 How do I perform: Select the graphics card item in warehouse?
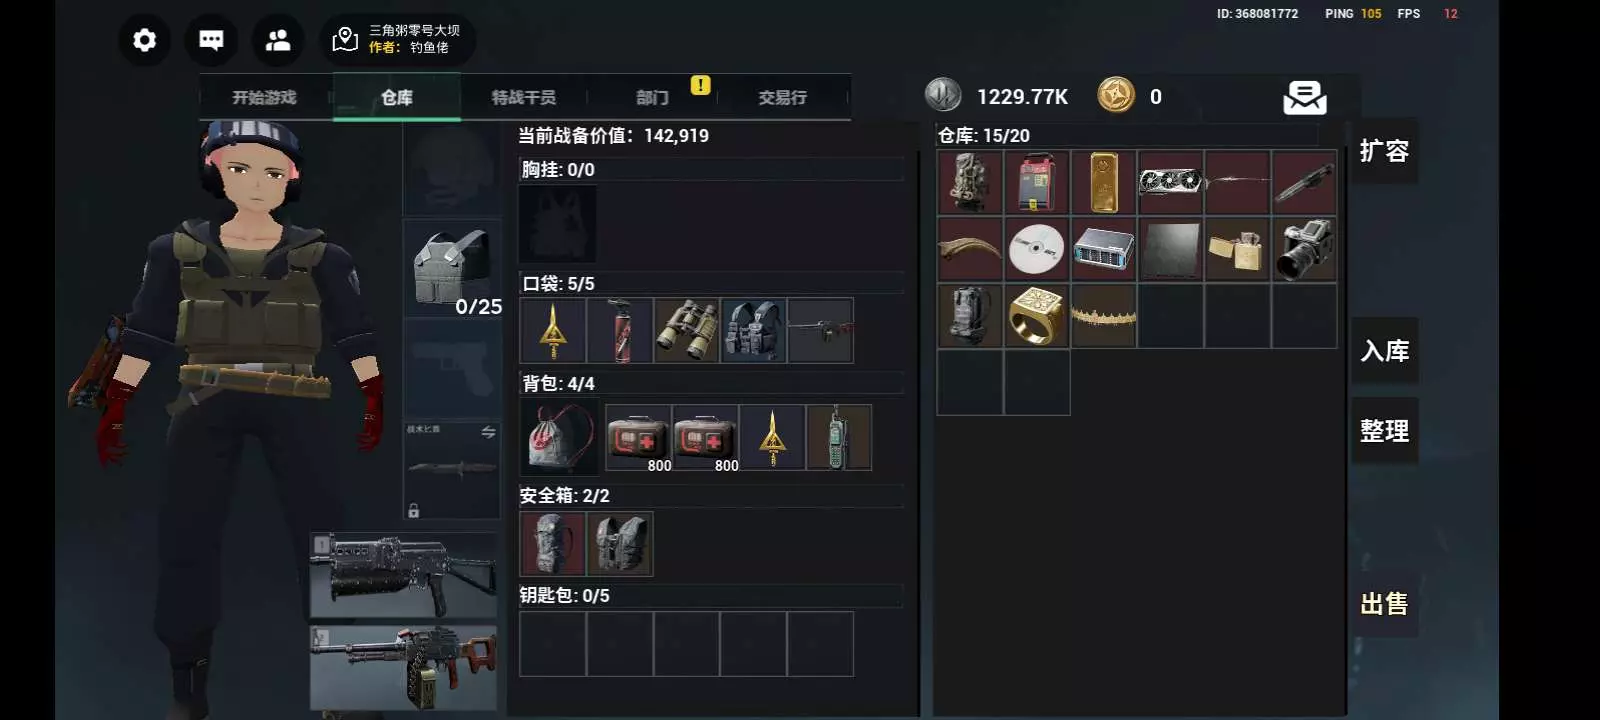(x=1170, y=183)
